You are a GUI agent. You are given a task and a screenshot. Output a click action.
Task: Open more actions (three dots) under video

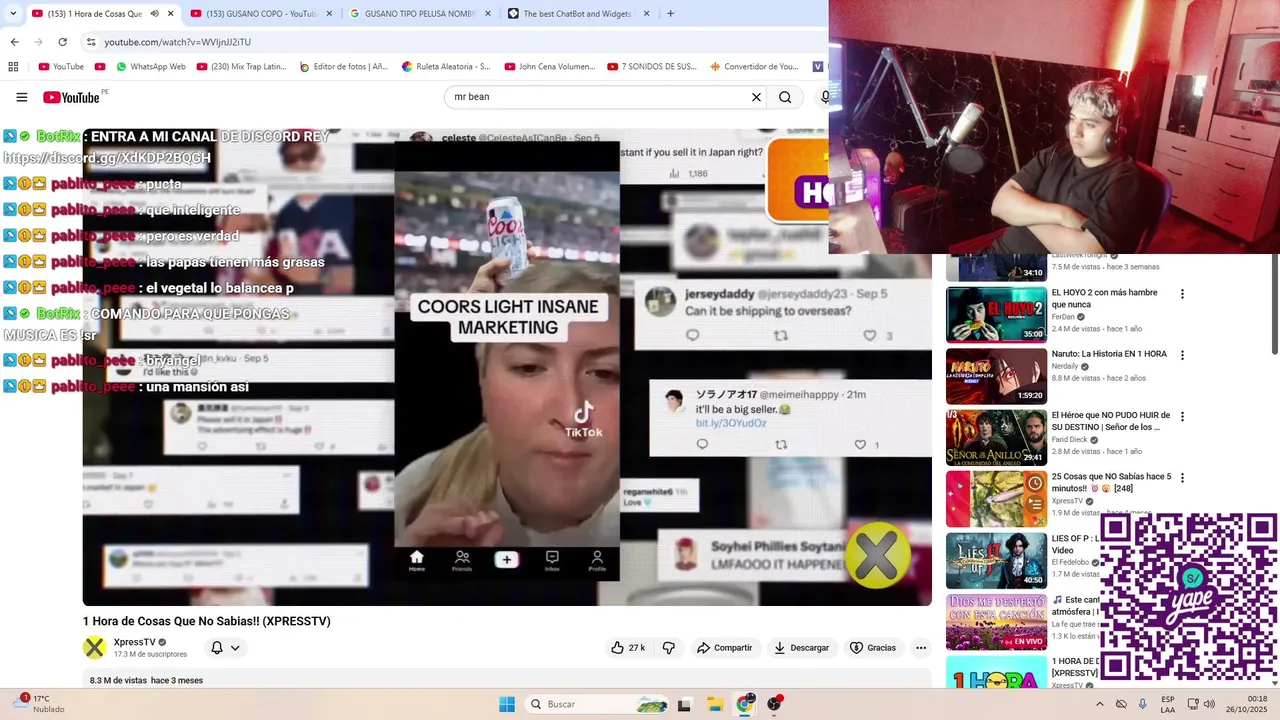click(x=921, y=648)
